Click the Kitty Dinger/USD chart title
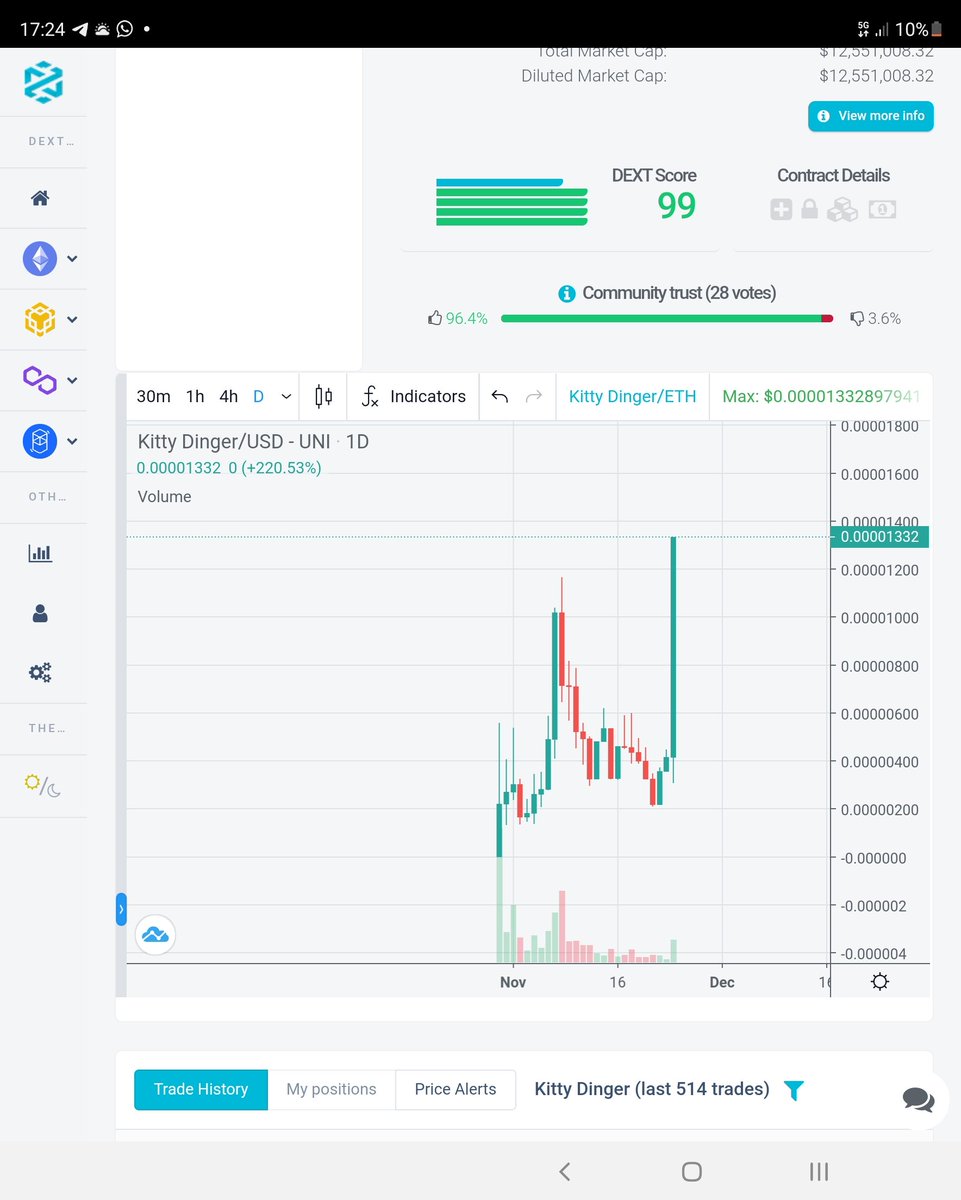The height and width of the screenshot is (1200, 961). 253,441
